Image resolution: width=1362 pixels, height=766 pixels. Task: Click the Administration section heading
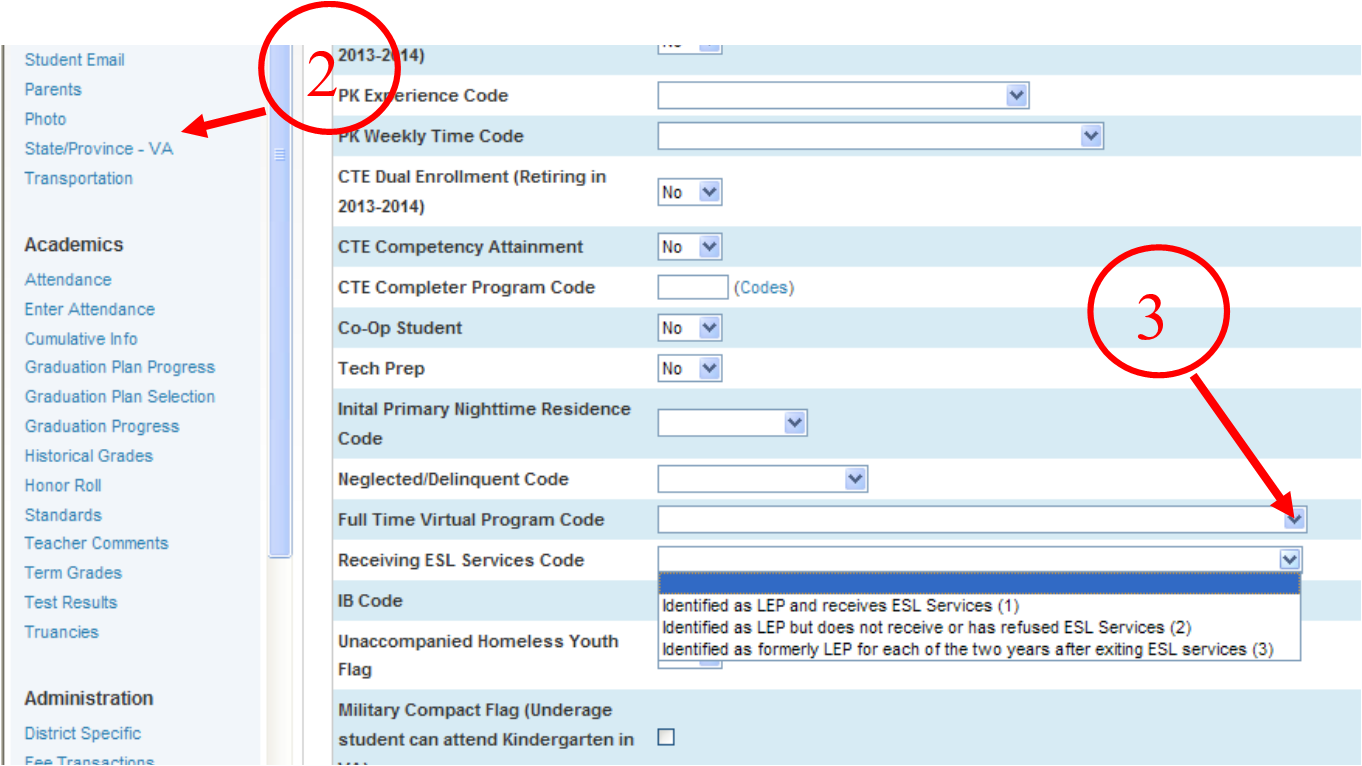point(89,698)
